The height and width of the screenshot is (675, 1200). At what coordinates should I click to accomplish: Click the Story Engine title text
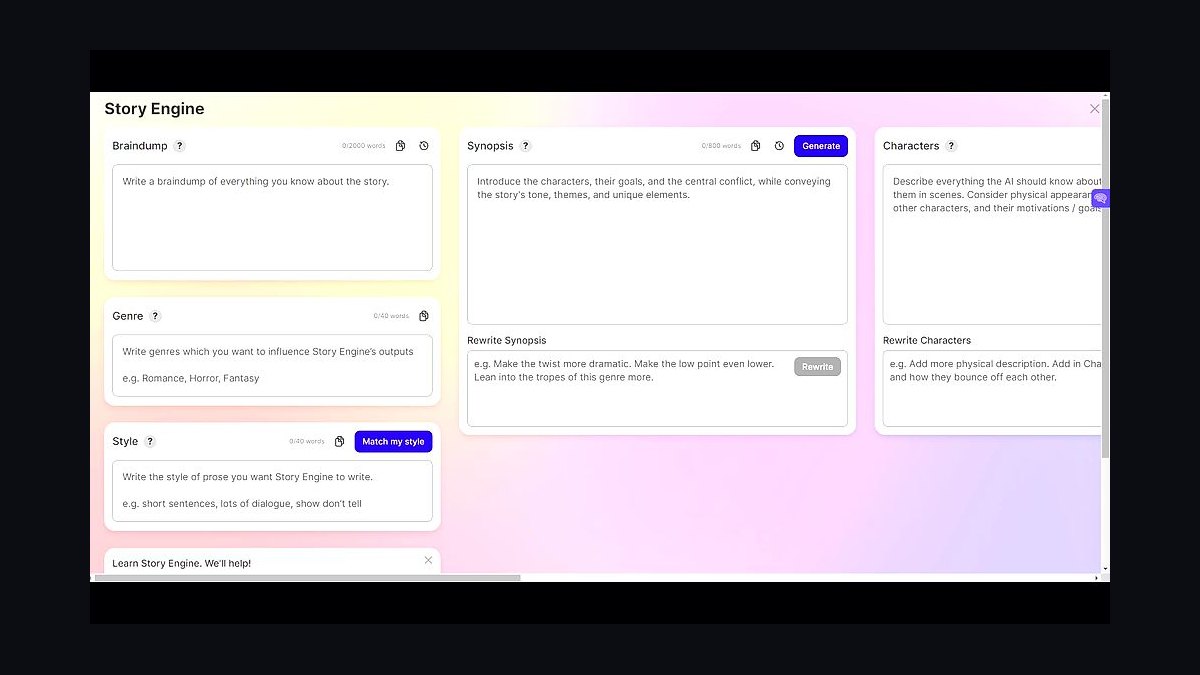pos(154,109)
